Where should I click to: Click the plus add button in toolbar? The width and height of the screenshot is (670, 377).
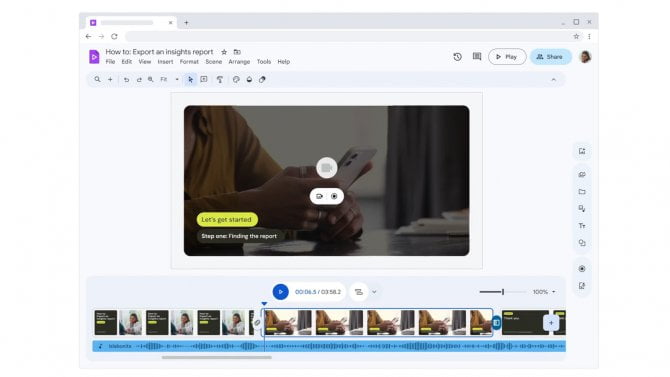(110, 80)
